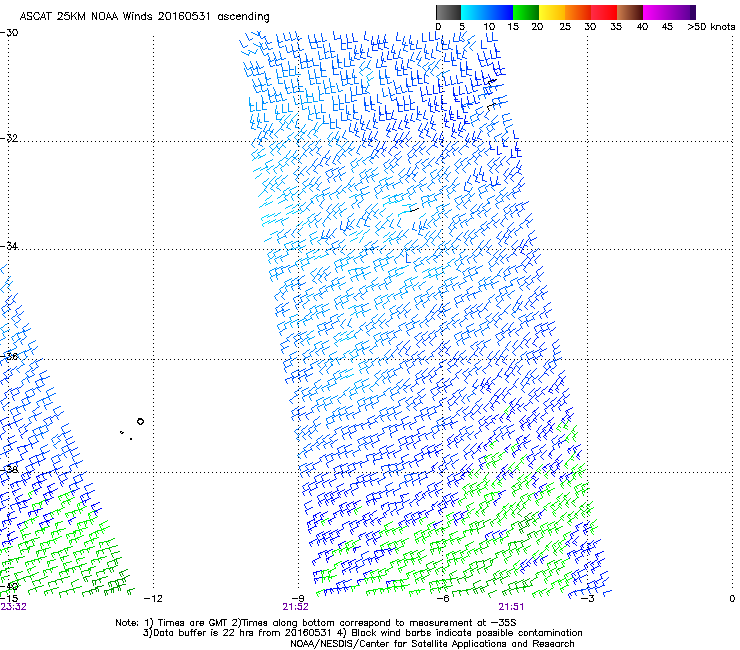Click the -36 latitude label
This screenshot has height=650, width=740.
(x=9, y=356)
